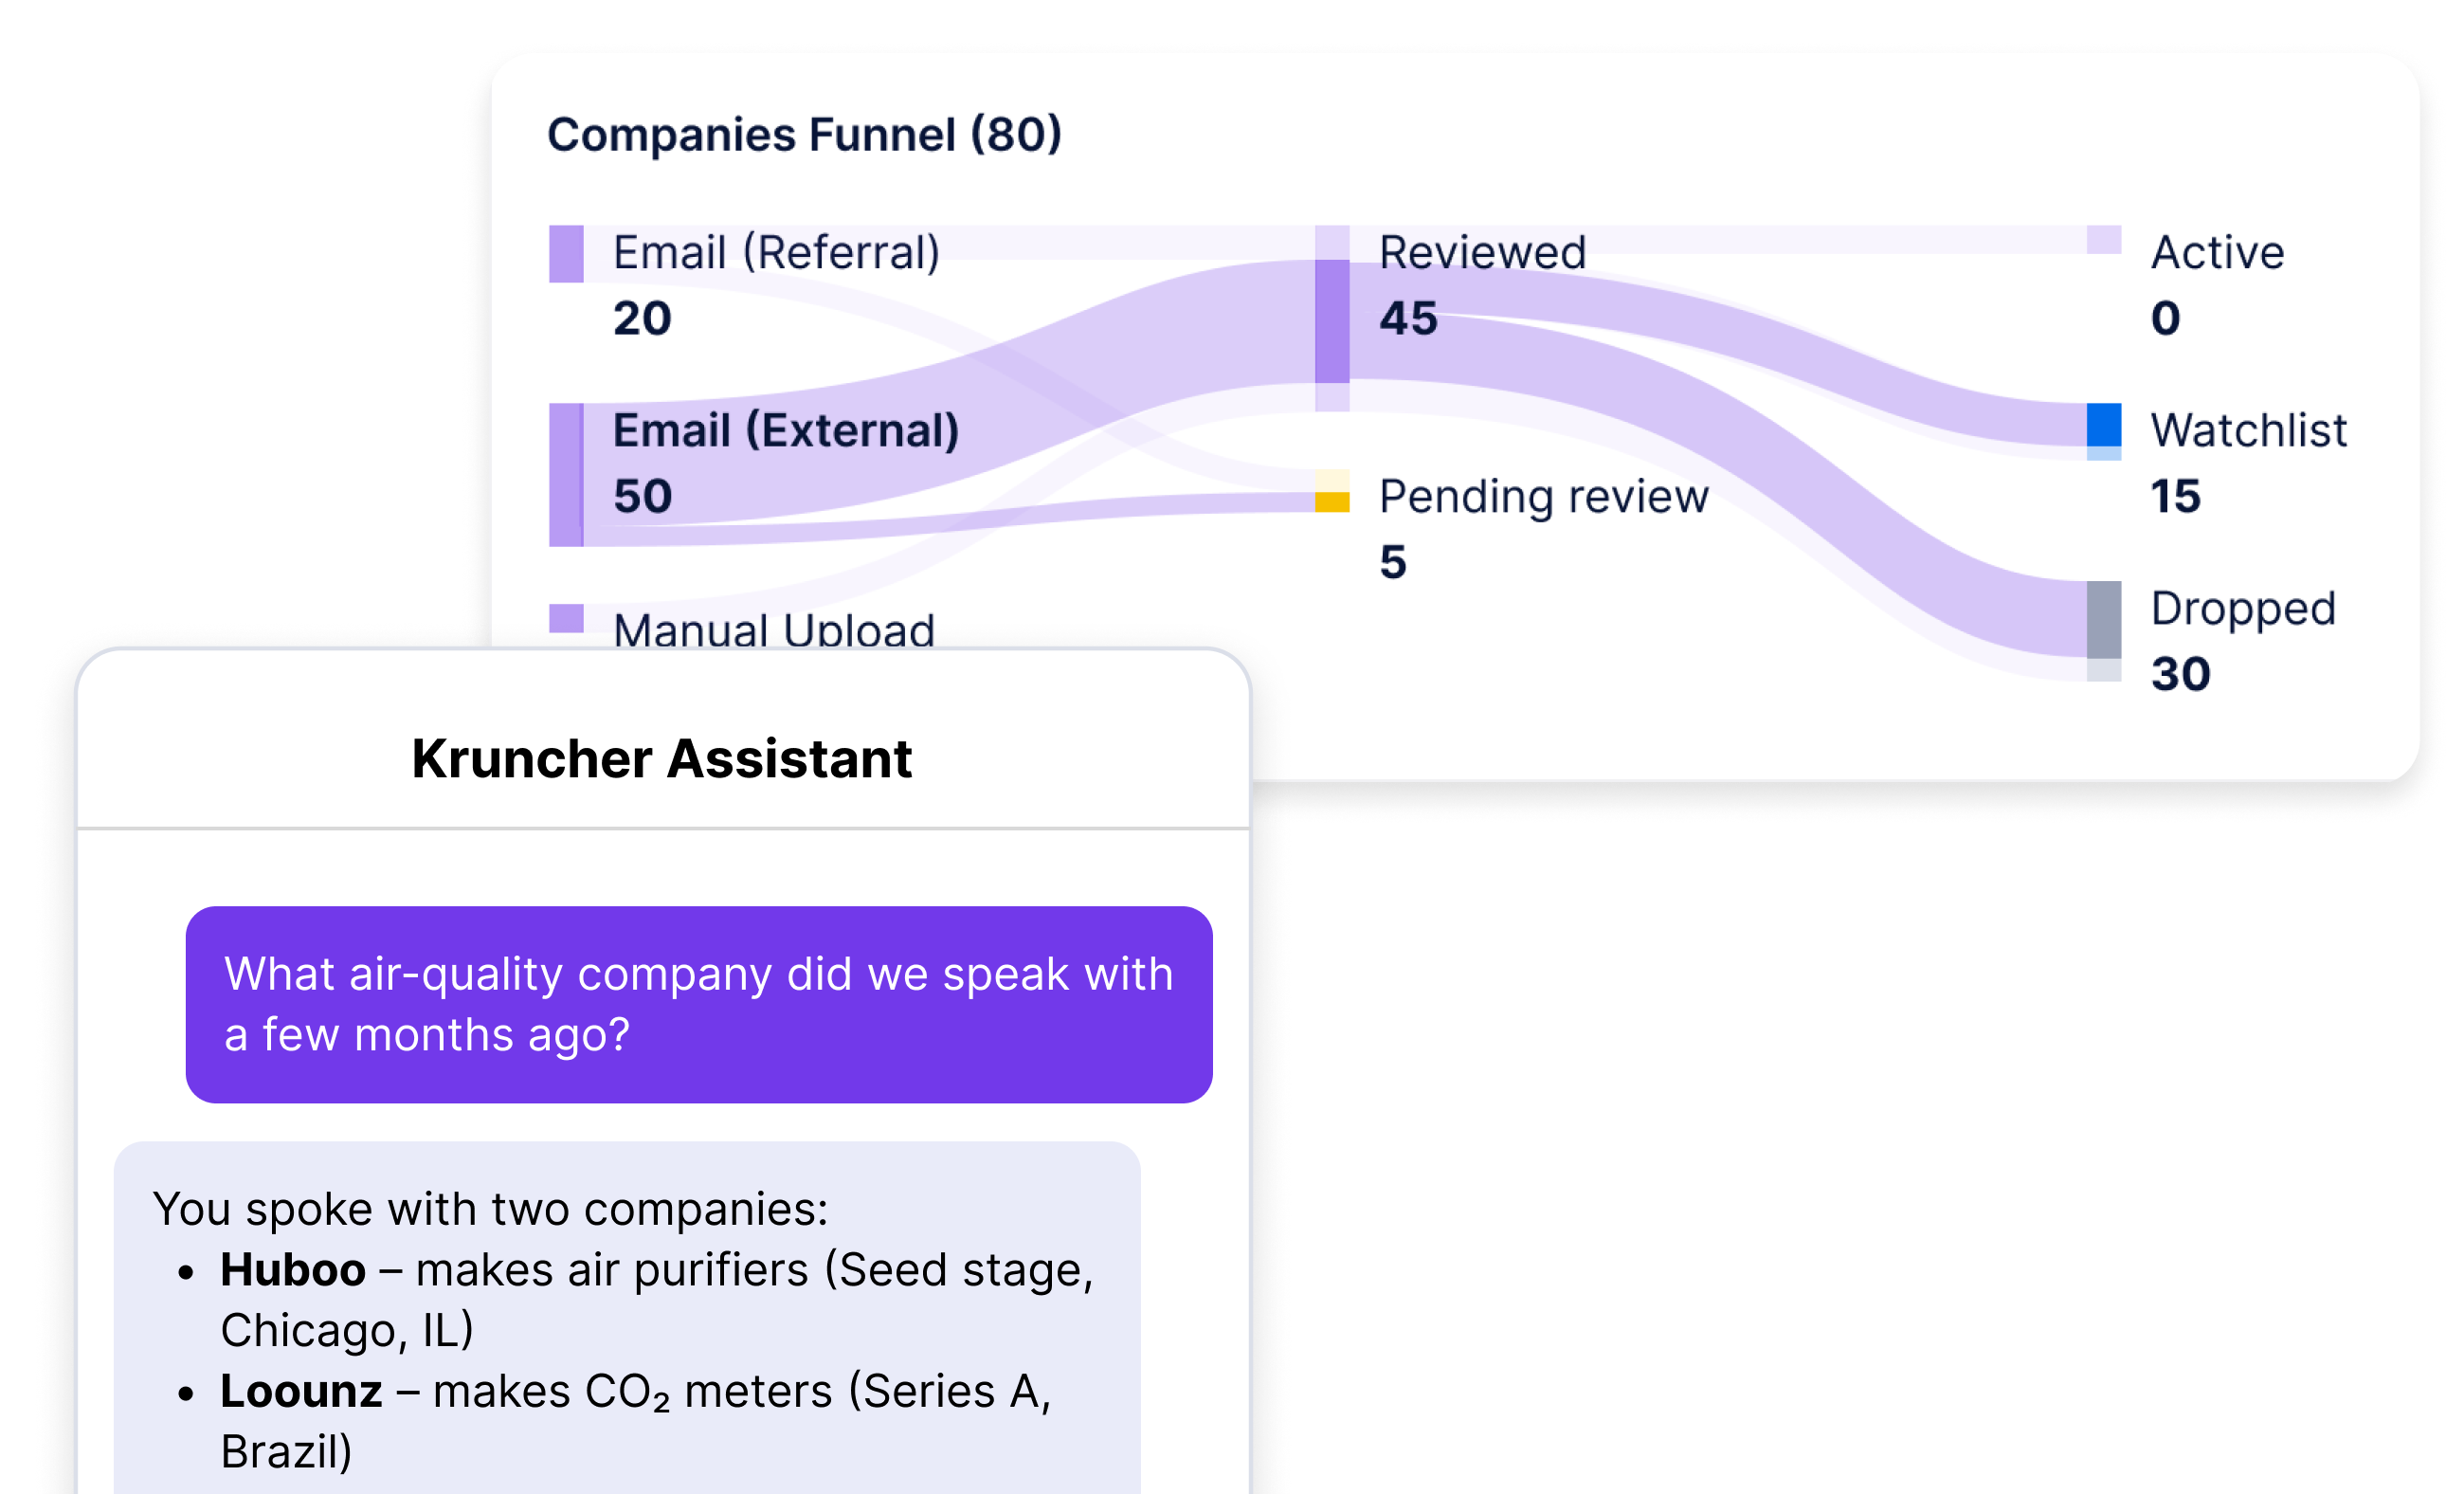Select the Email (External) source node bar

(566, 474)
